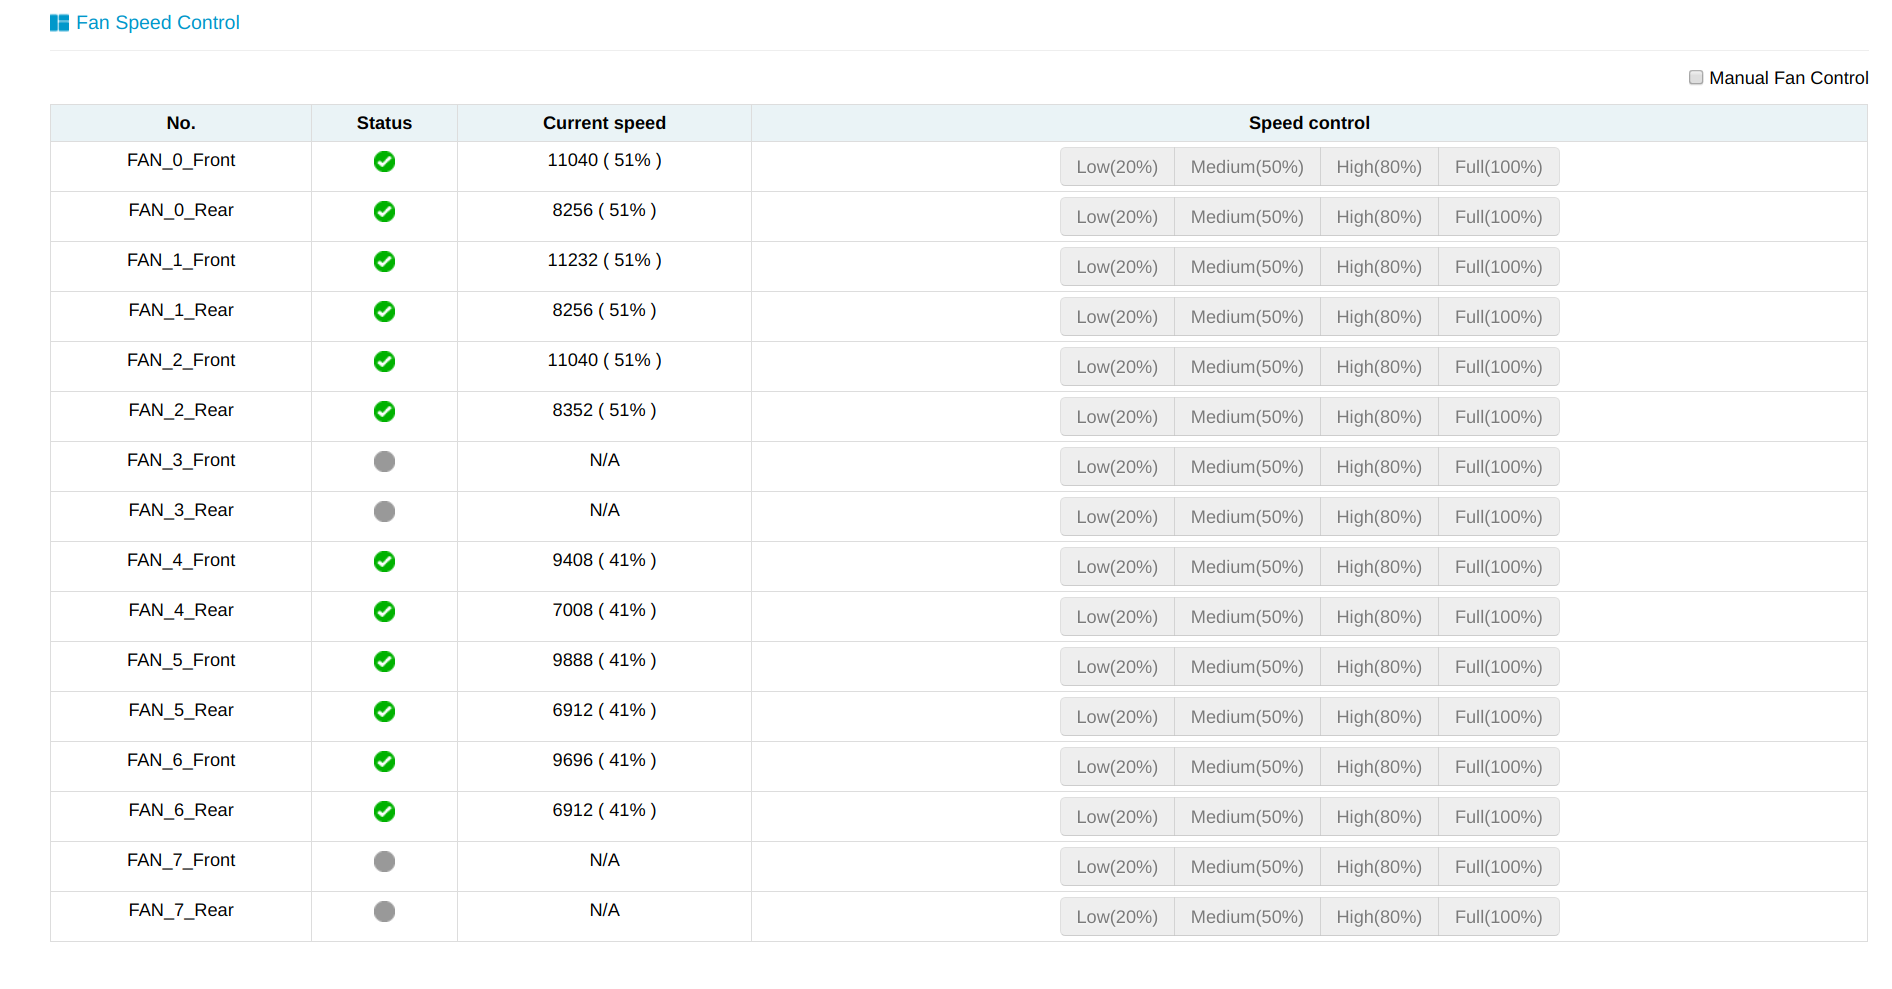1892x989 pixels.
Task: Click FAN_5_Rear current speed value
Action: (604, 710)
